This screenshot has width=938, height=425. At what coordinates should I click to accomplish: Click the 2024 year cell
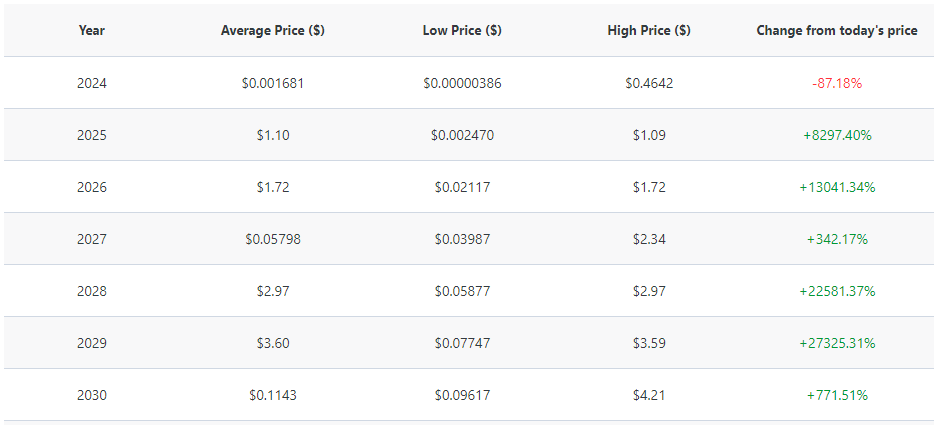(92, 83)
